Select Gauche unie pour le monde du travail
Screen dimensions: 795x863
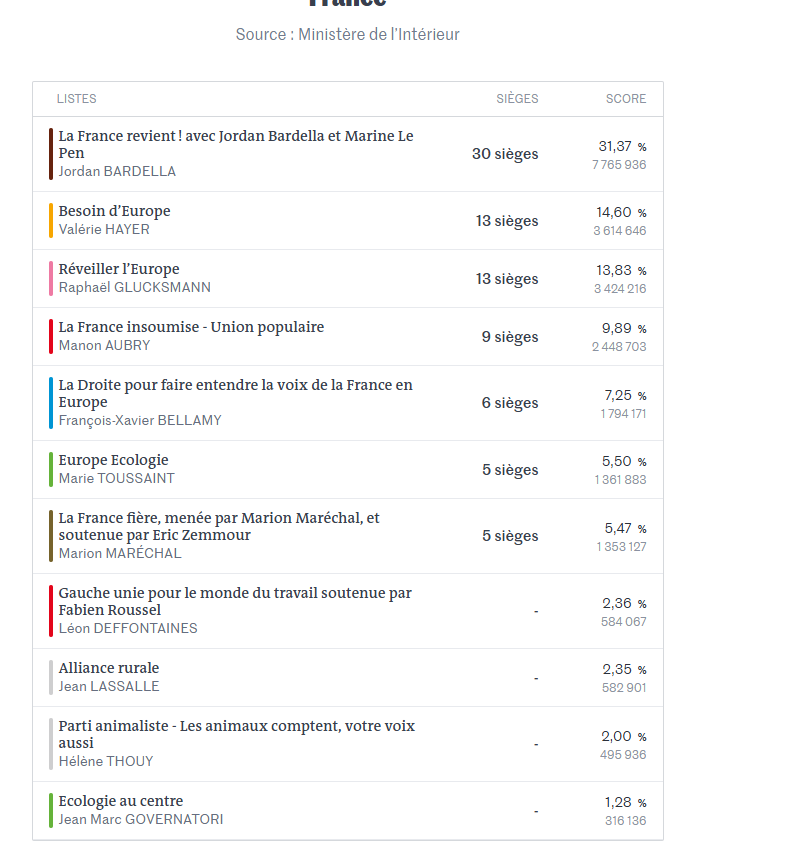(235, 601)
